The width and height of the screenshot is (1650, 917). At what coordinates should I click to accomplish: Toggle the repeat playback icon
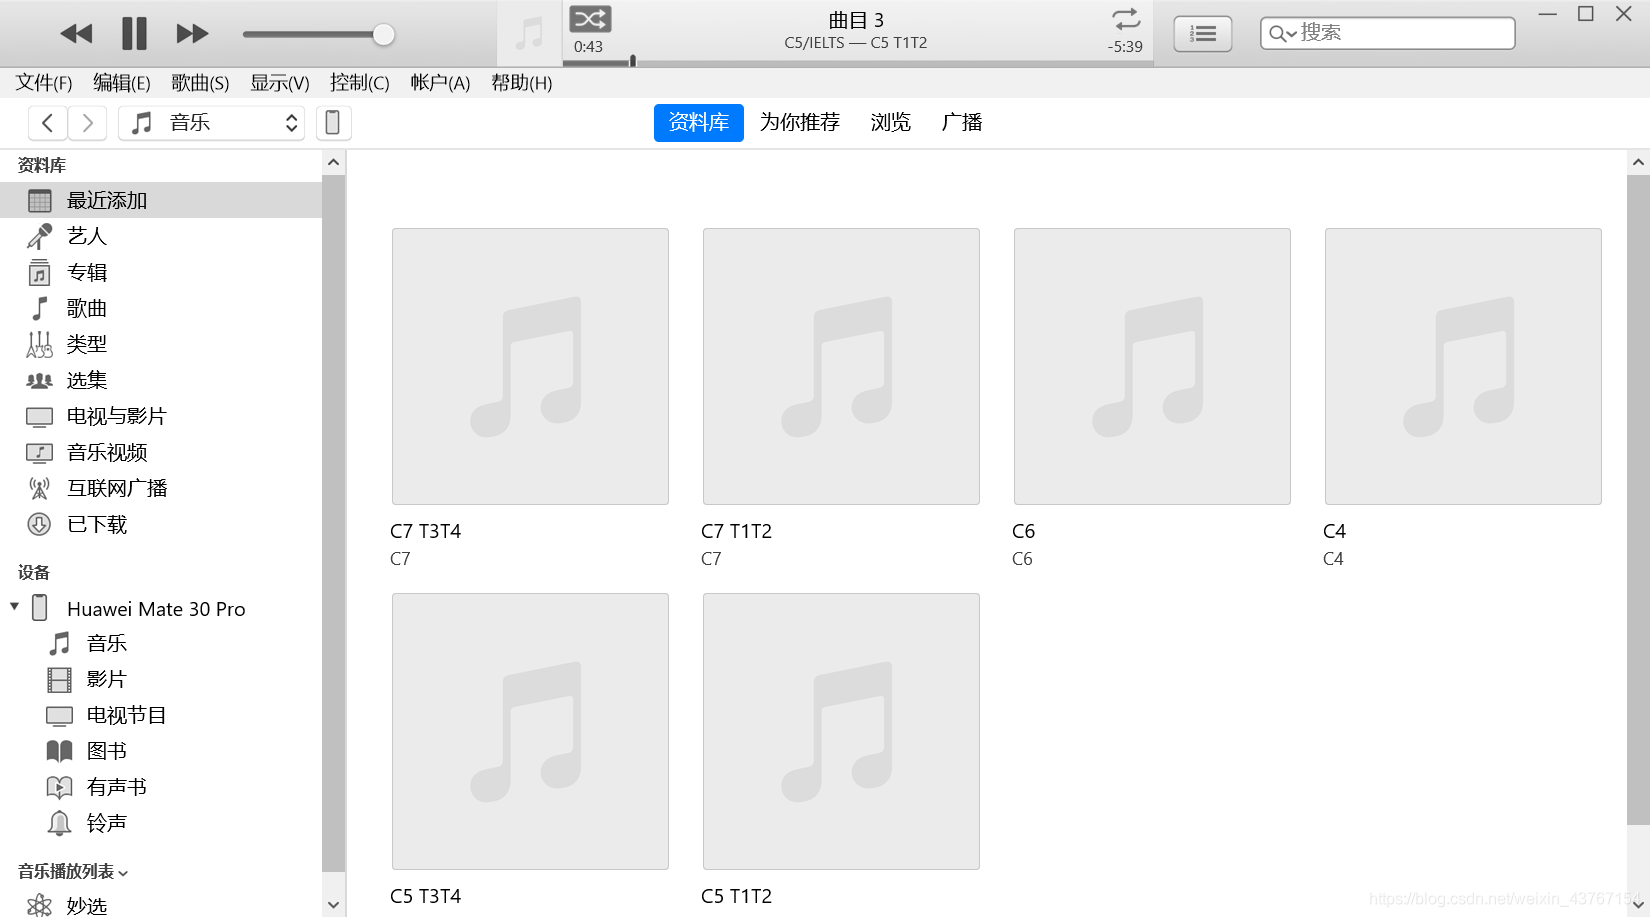[x=1126, y=19]
